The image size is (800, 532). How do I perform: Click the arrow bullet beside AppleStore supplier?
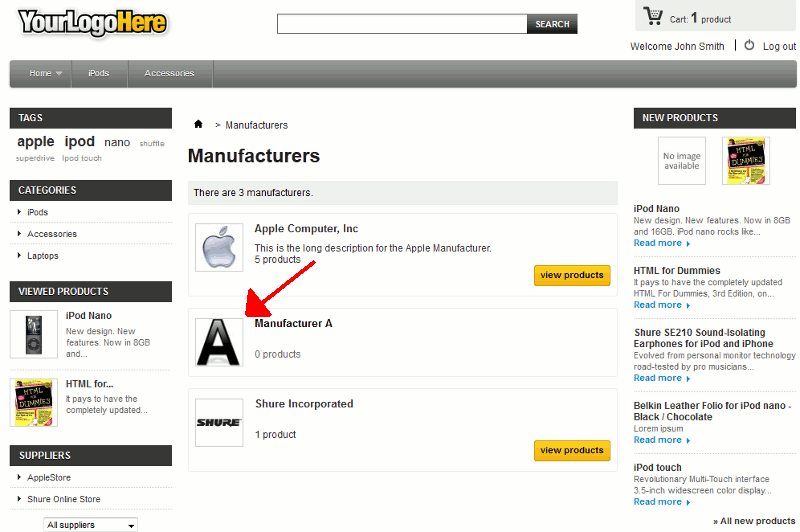pos(19,477)
